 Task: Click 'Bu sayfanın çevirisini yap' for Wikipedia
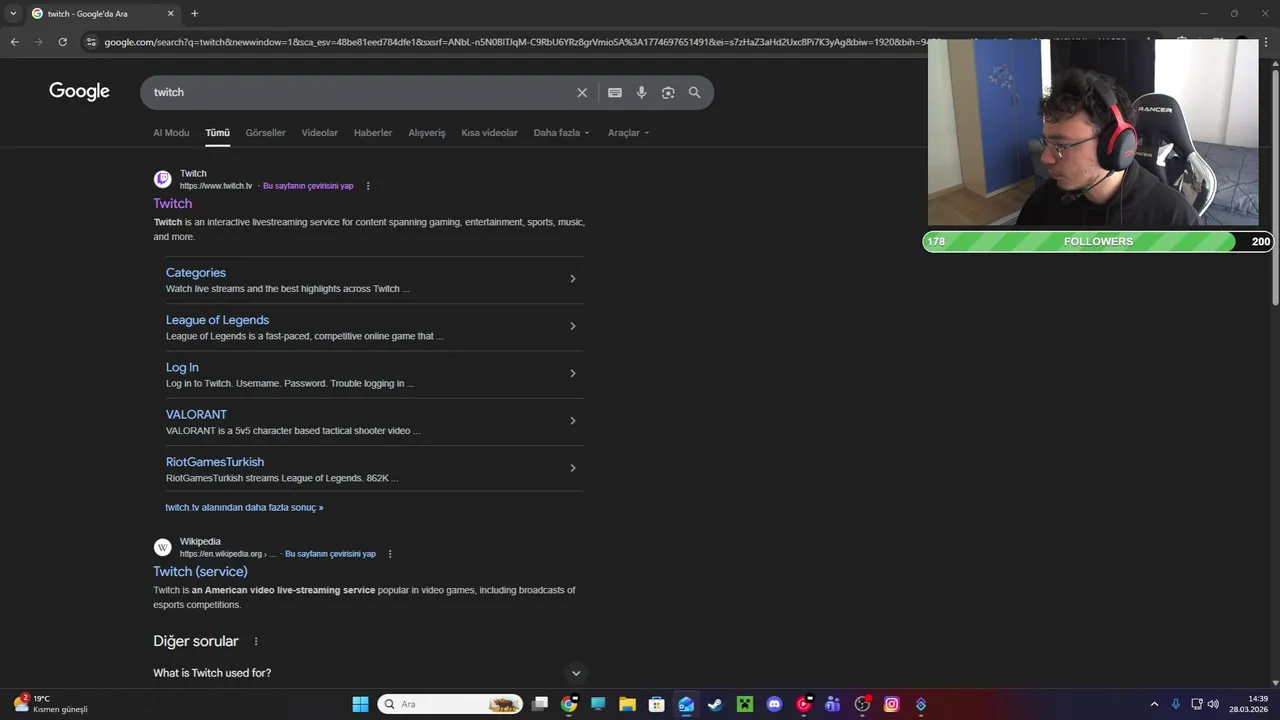330,554
